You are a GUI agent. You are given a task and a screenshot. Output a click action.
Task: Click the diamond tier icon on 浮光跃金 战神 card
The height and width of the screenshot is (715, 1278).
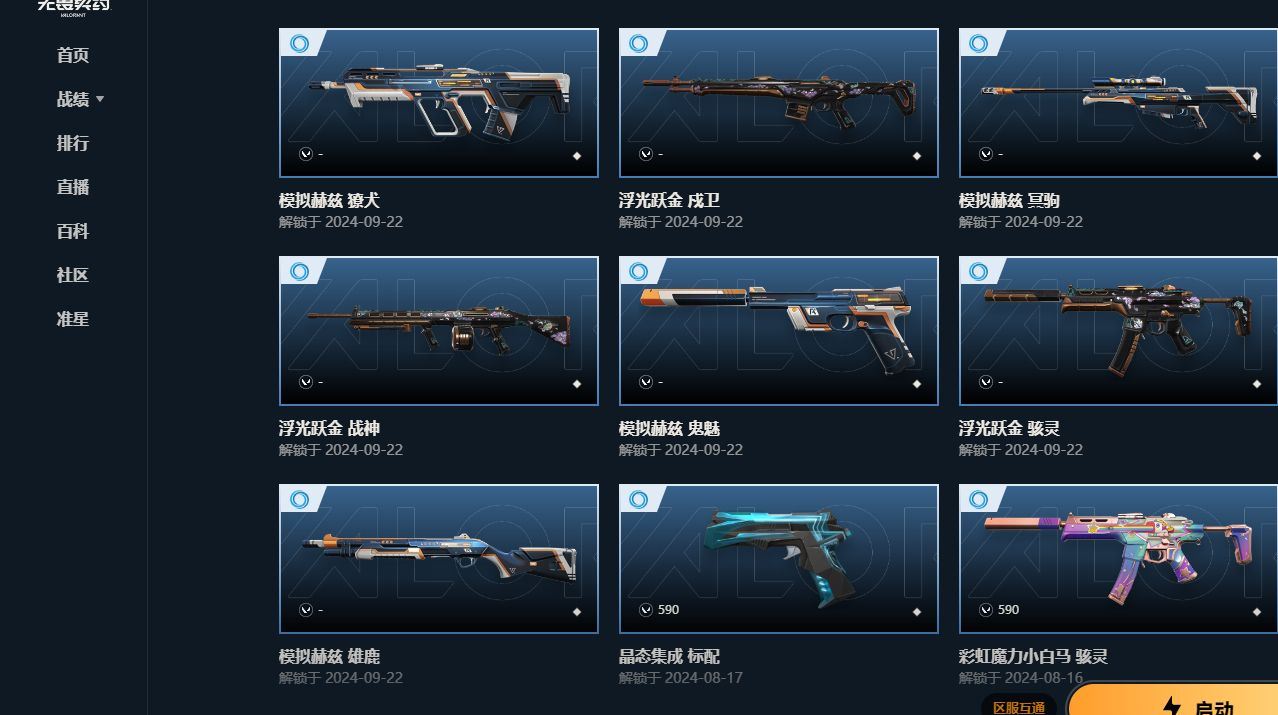[577, 384]
